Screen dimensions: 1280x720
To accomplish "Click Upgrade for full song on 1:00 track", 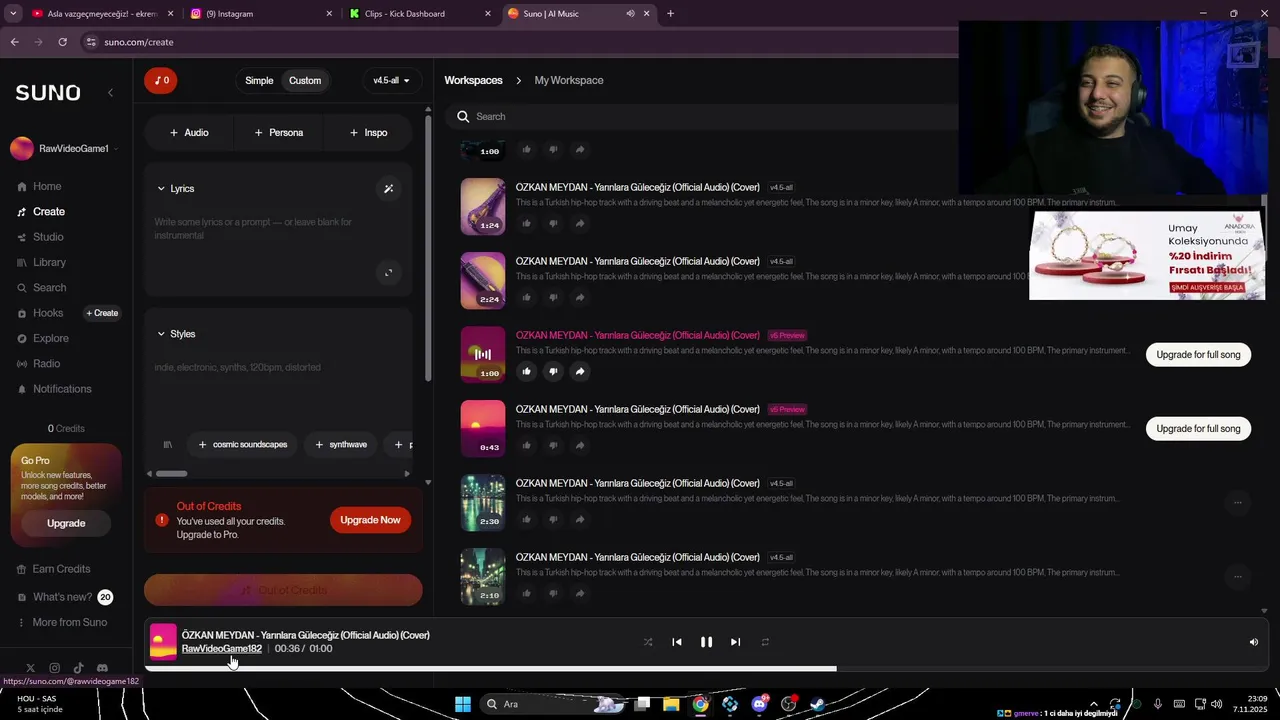I will point(1198,355).
